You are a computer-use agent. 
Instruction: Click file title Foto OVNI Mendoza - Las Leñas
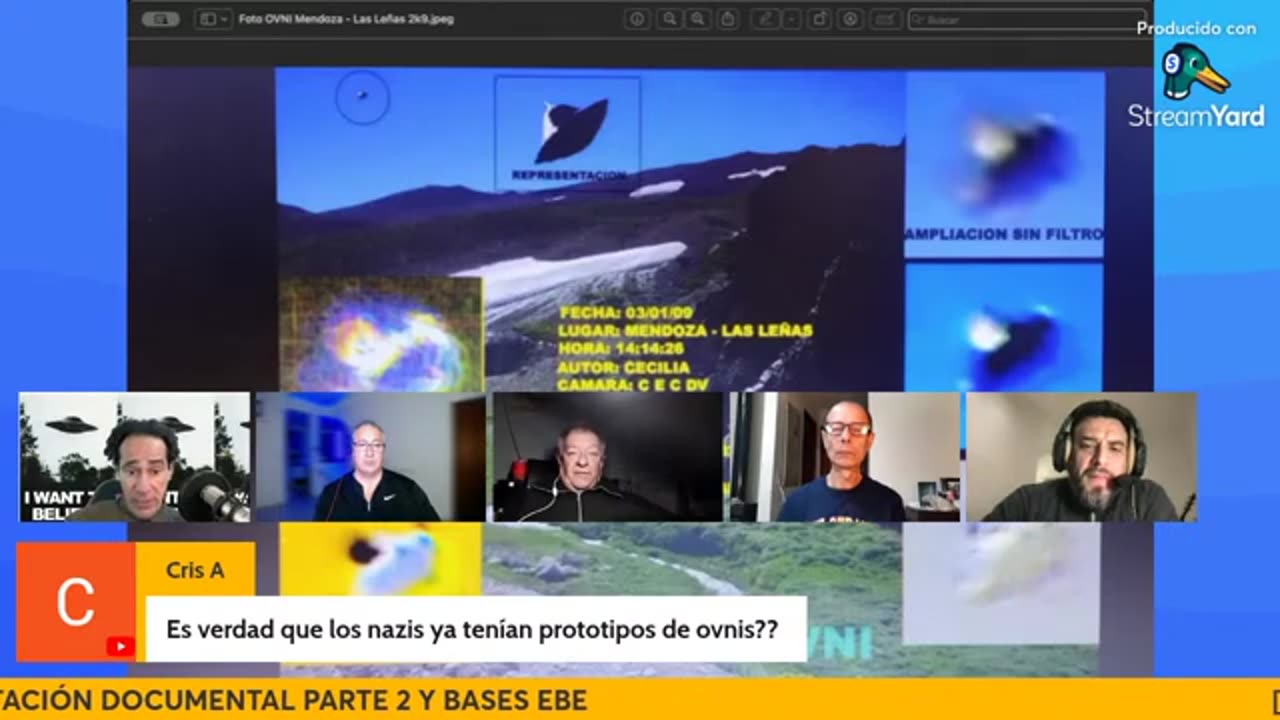346,19
